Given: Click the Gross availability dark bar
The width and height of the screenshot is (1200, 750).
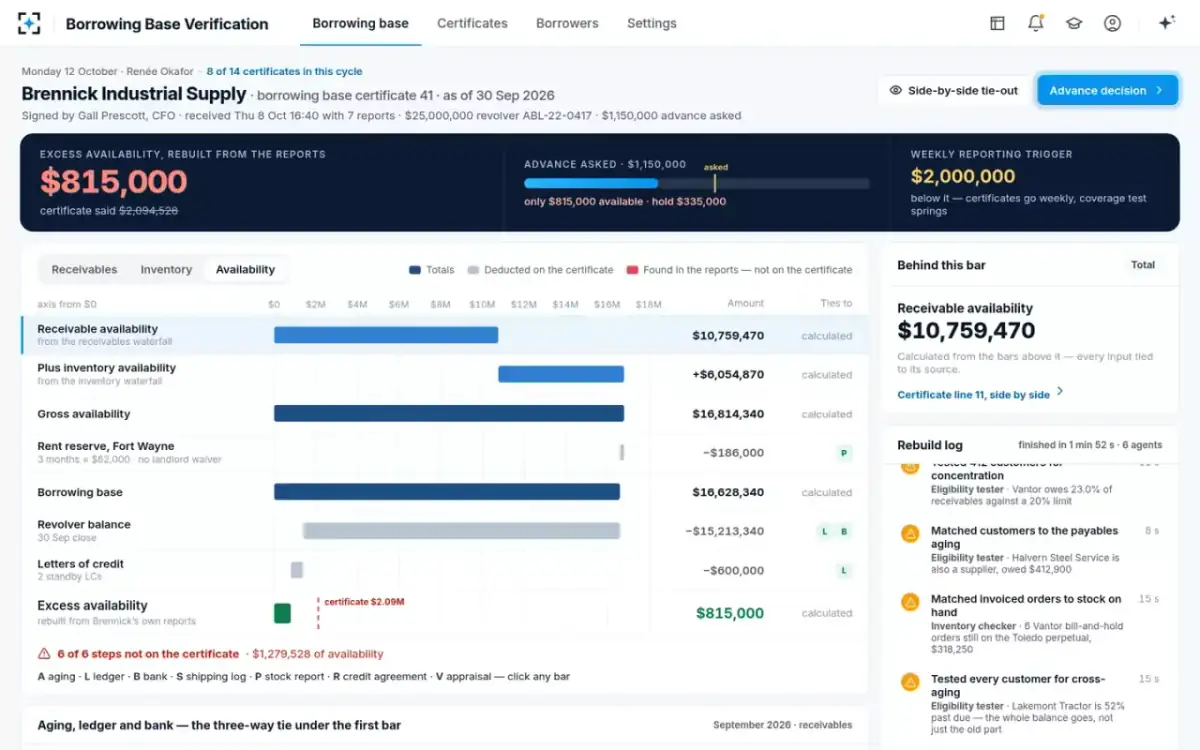Looking at the screenshot, I should tap(449, 413).
